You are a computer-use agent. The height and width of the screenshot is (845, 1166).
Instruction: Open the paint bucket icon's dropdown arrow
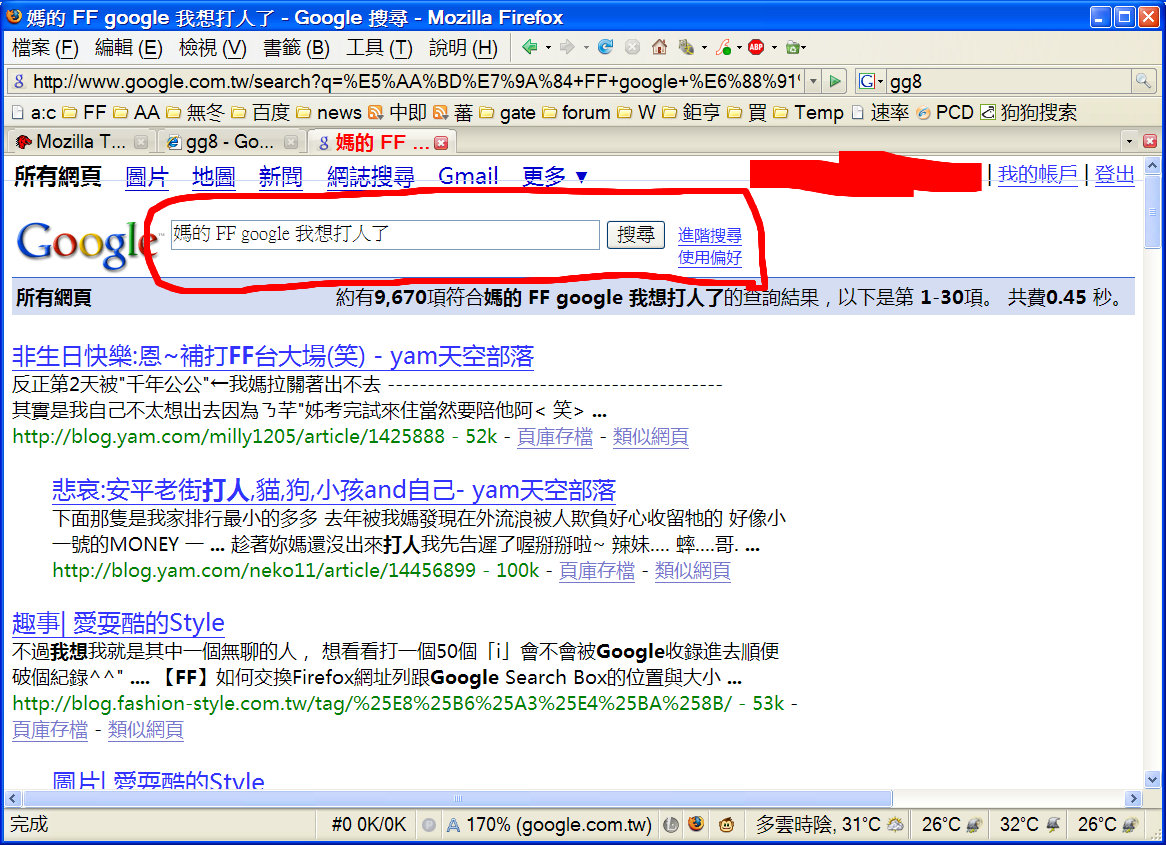click(x=703, y=48)
